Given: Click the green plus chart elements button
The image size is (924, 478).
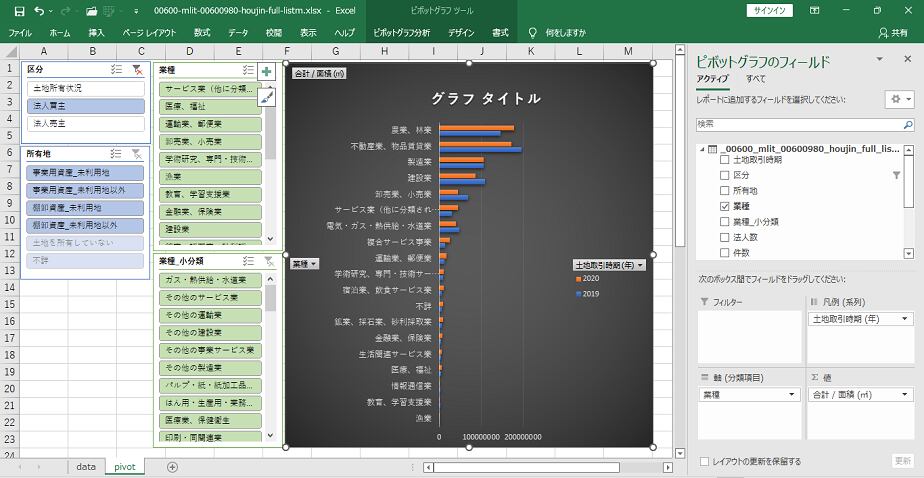Looking at the screenshot, I should pos(266,72).
